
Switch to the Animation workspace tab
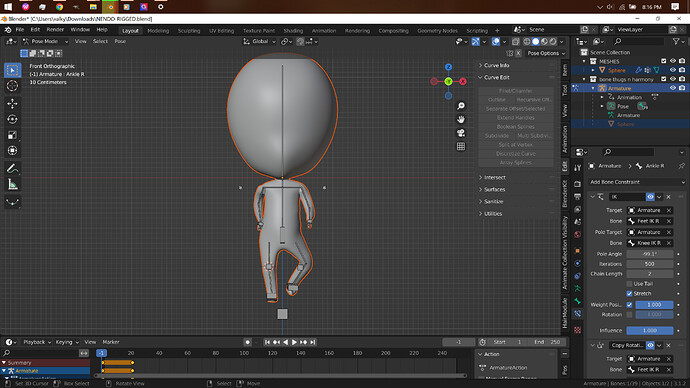click(x=323, y=31)
